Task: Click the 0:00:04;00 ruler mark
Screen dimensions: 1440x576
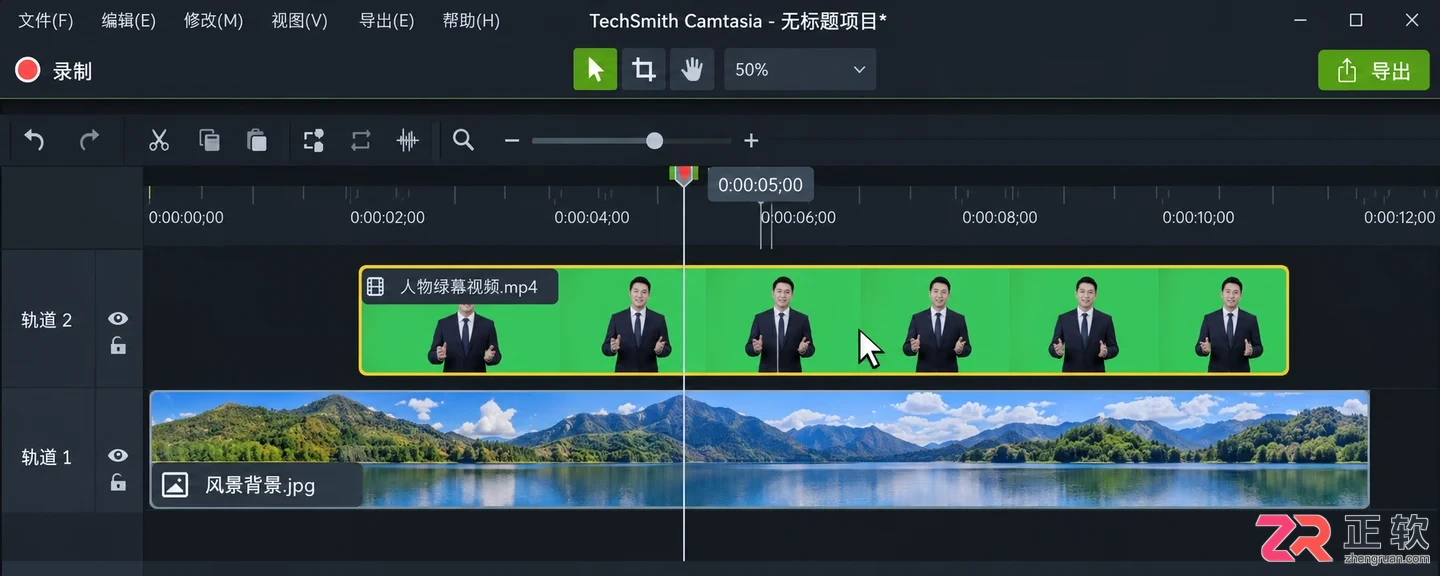Action: [x=592, y=217]
